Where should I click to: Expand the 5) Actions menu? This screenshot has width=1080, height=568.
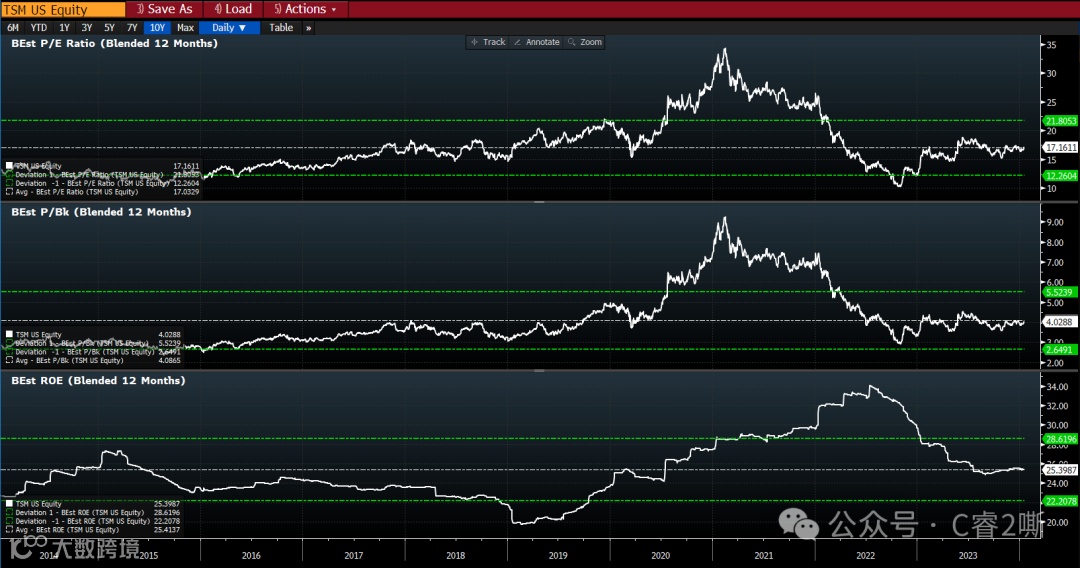click(305, 9)
